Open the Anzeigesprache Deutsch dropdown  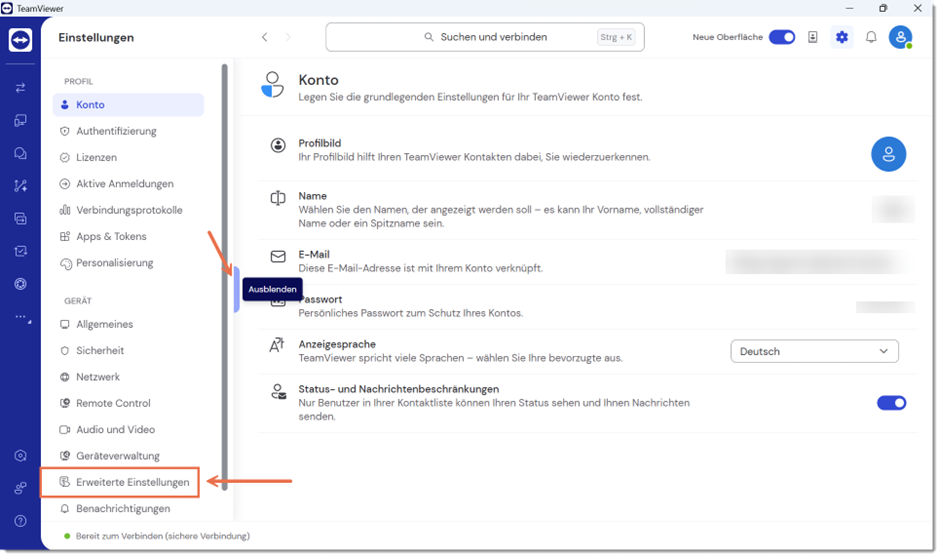pyautogui.click(x=814, y=351)
